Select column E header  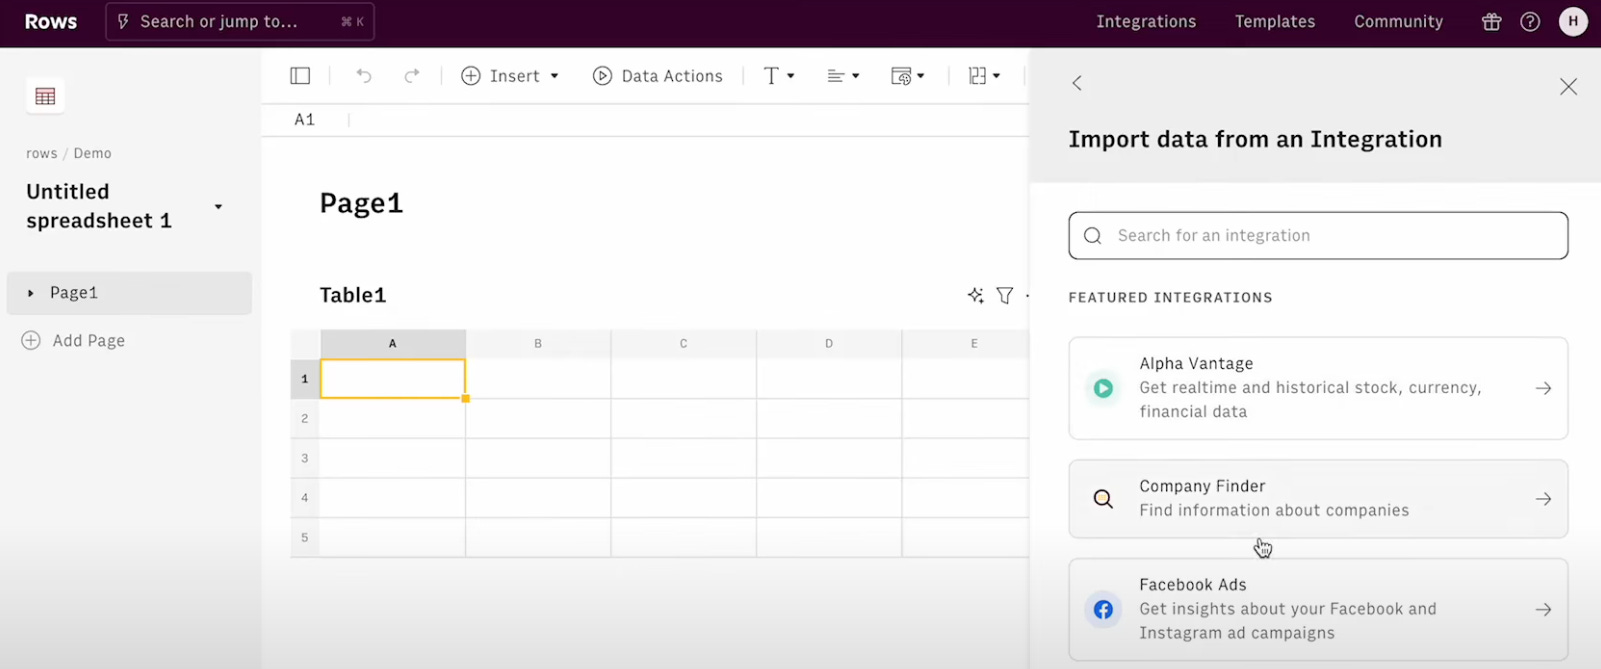tap(966, 343)
